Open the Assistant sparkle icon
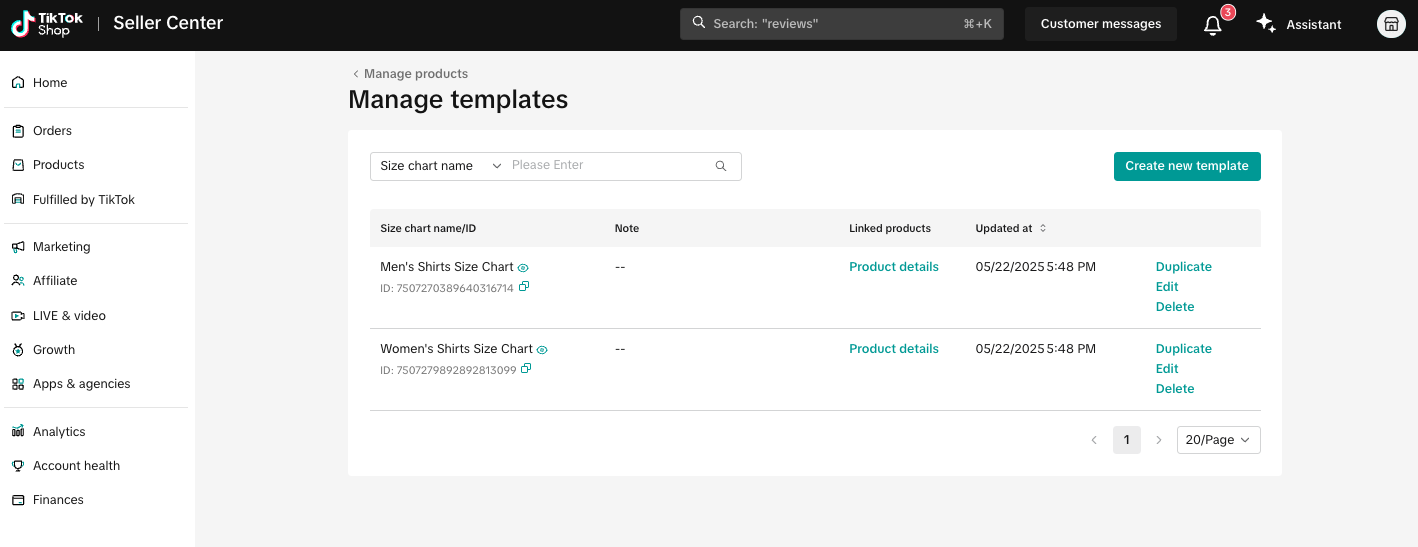Image resolution: width=1418 pixels, height=547 pixels. [x=1266, y=24]
